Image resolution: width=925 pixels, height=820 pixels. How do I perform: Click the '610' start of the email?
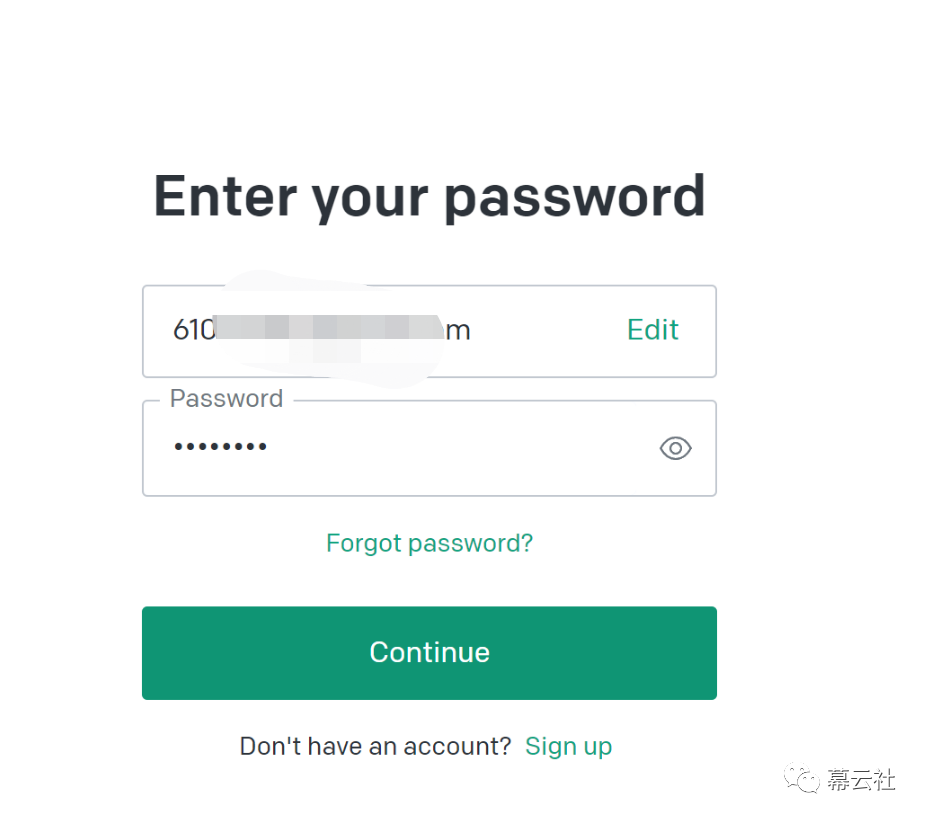(193, 330)
